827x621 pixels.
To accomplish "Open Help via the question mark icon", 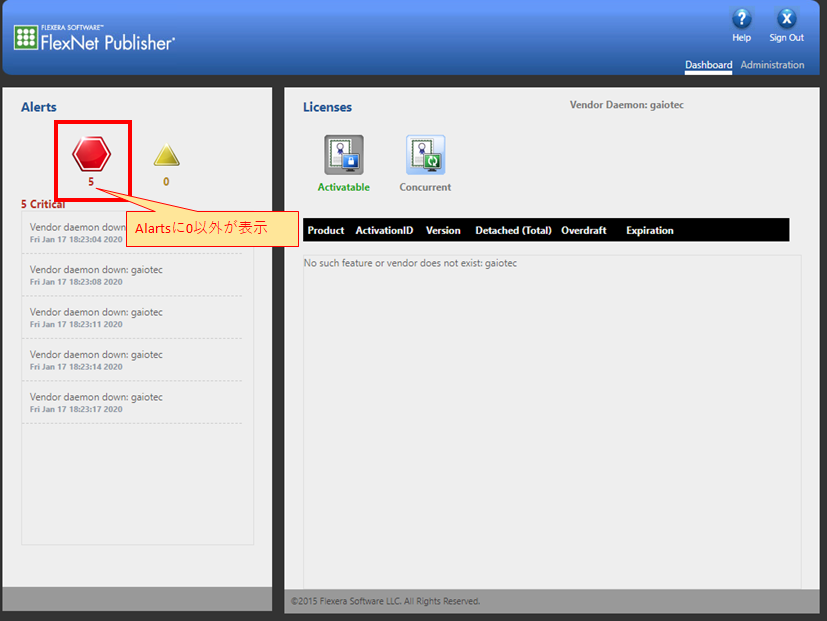I will coord(742,18).
